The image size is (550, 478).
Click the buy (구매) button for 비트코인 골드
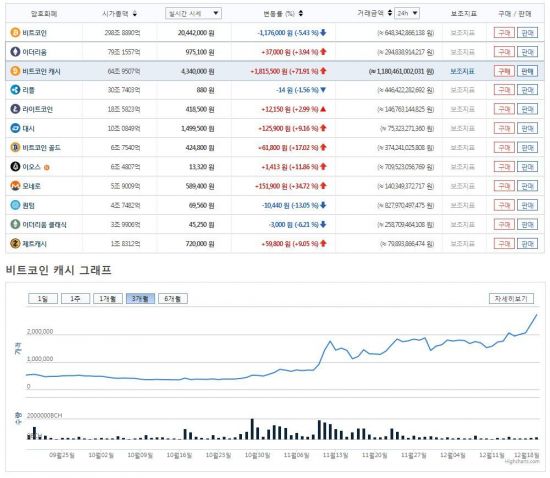pyautogui.click(x=504, y=148)
